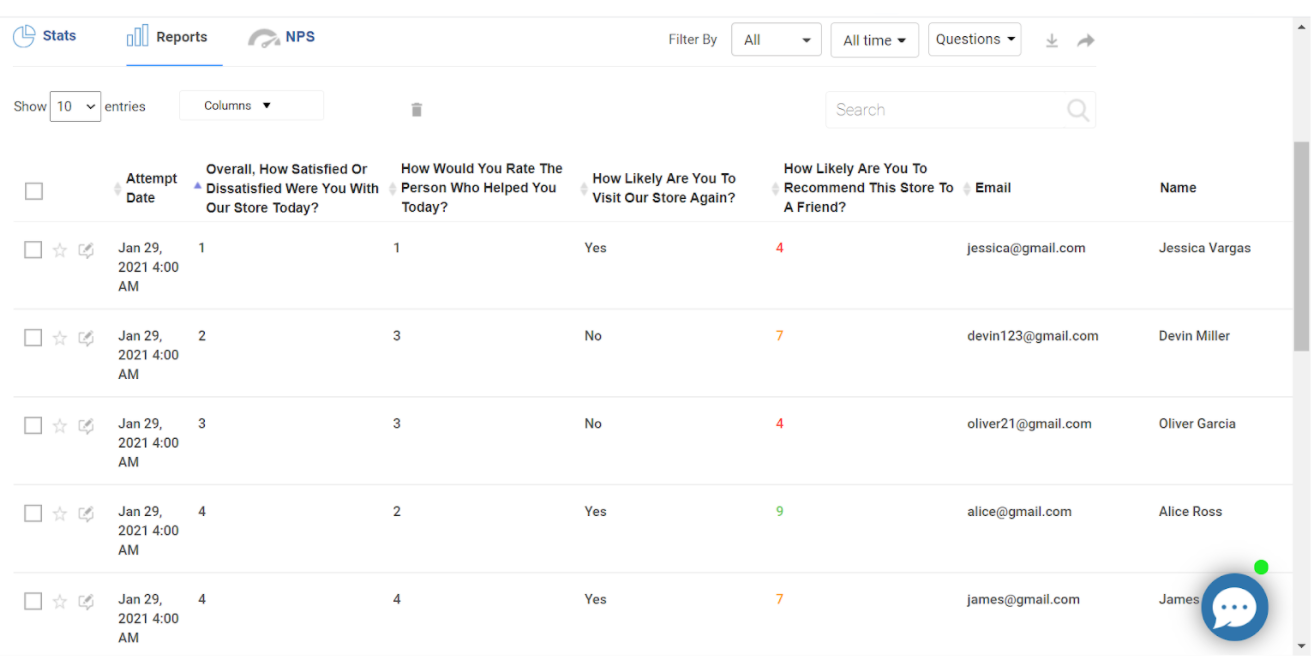Check the box for Oliver Garcia's row

click(34, 426)
